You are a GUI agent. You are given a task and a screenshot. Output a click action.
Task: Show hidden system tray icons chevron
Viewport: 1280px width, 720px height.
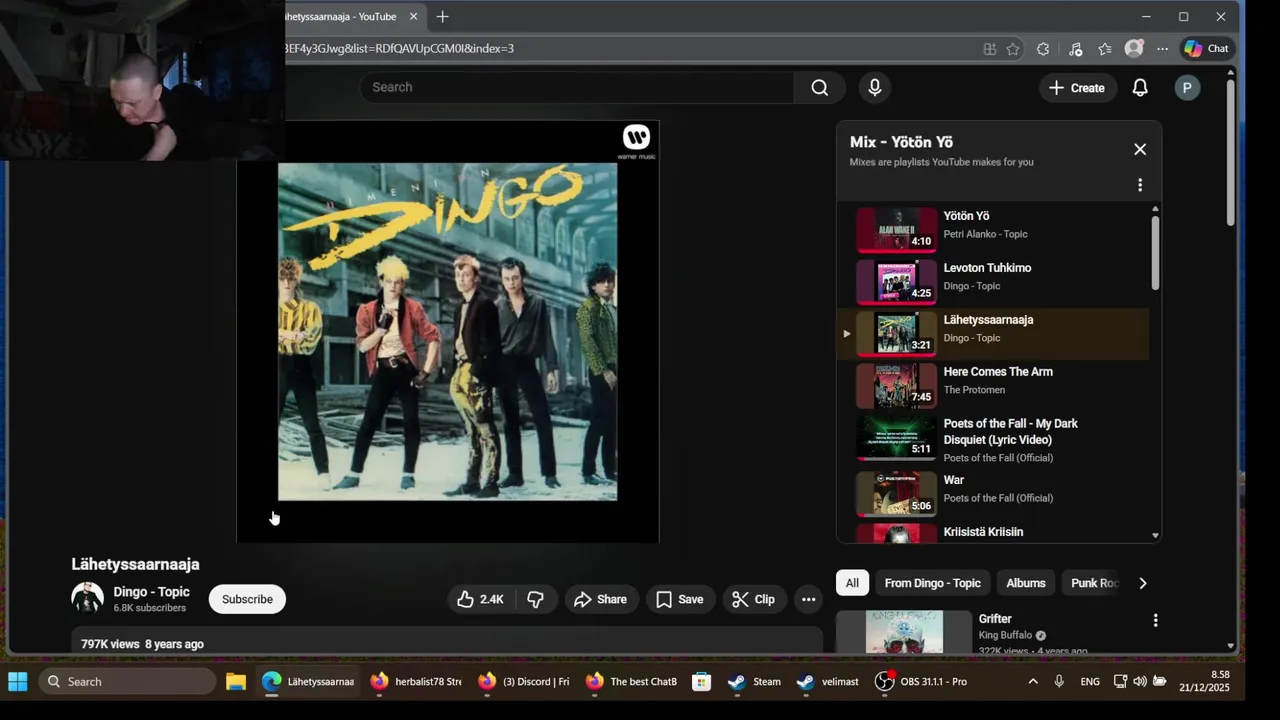(1033, 681)
